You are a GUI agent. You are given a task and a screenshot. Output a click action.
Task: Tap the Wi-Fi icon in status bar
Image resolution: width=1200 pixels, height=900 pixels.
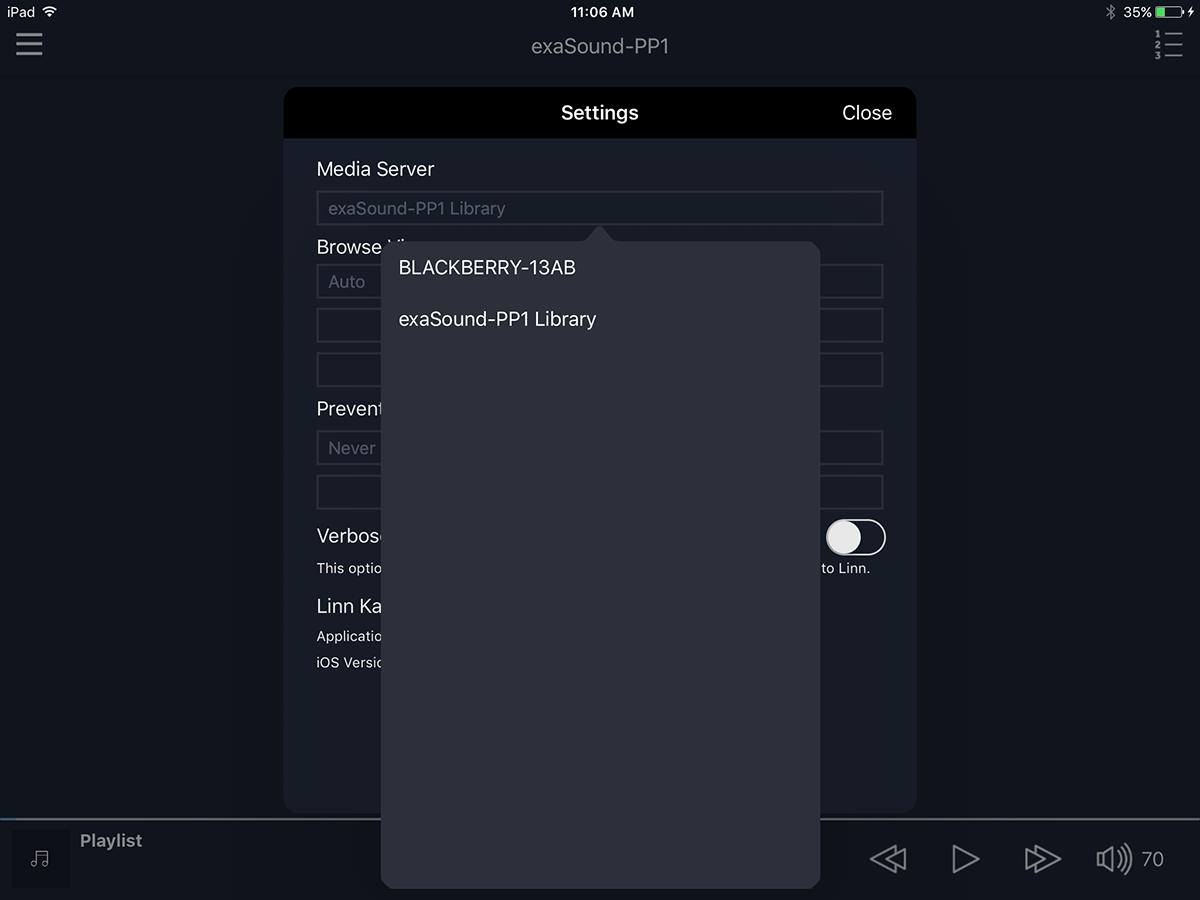[x=50, y=12]
